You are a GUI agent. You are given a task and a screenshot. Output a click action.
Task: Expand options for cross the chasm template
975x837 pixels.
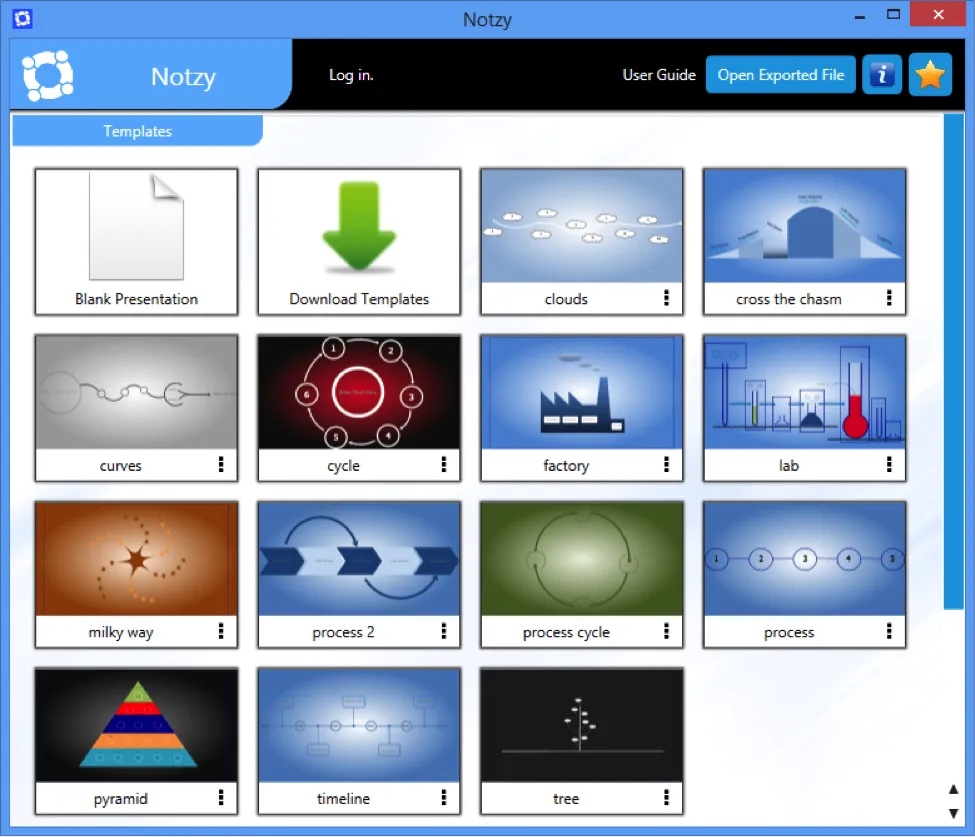tap(889, 298)
